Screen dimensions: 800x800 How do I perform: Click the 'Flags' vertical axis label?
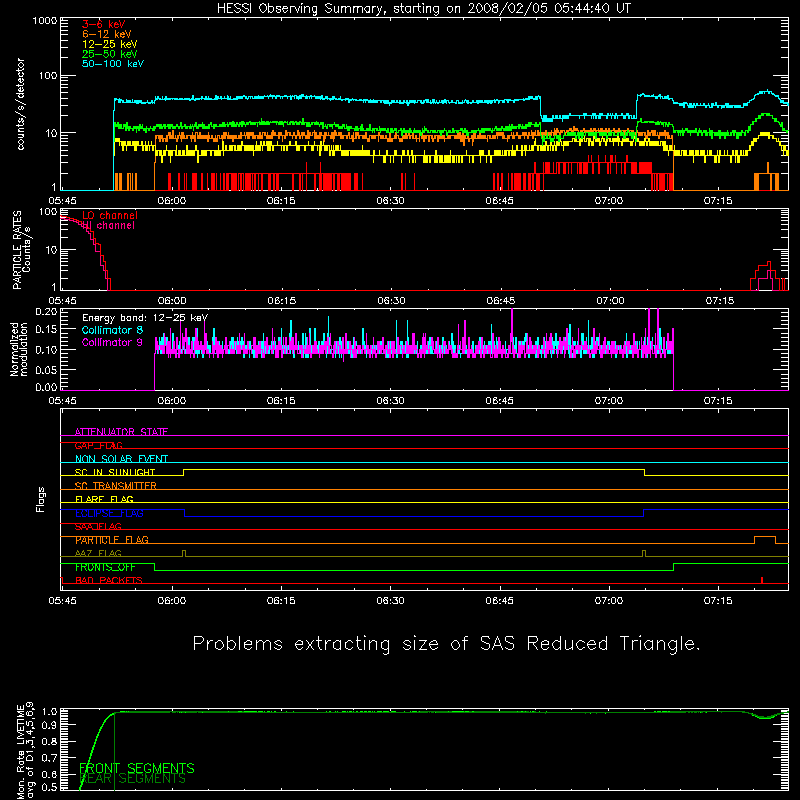(41, 499)
